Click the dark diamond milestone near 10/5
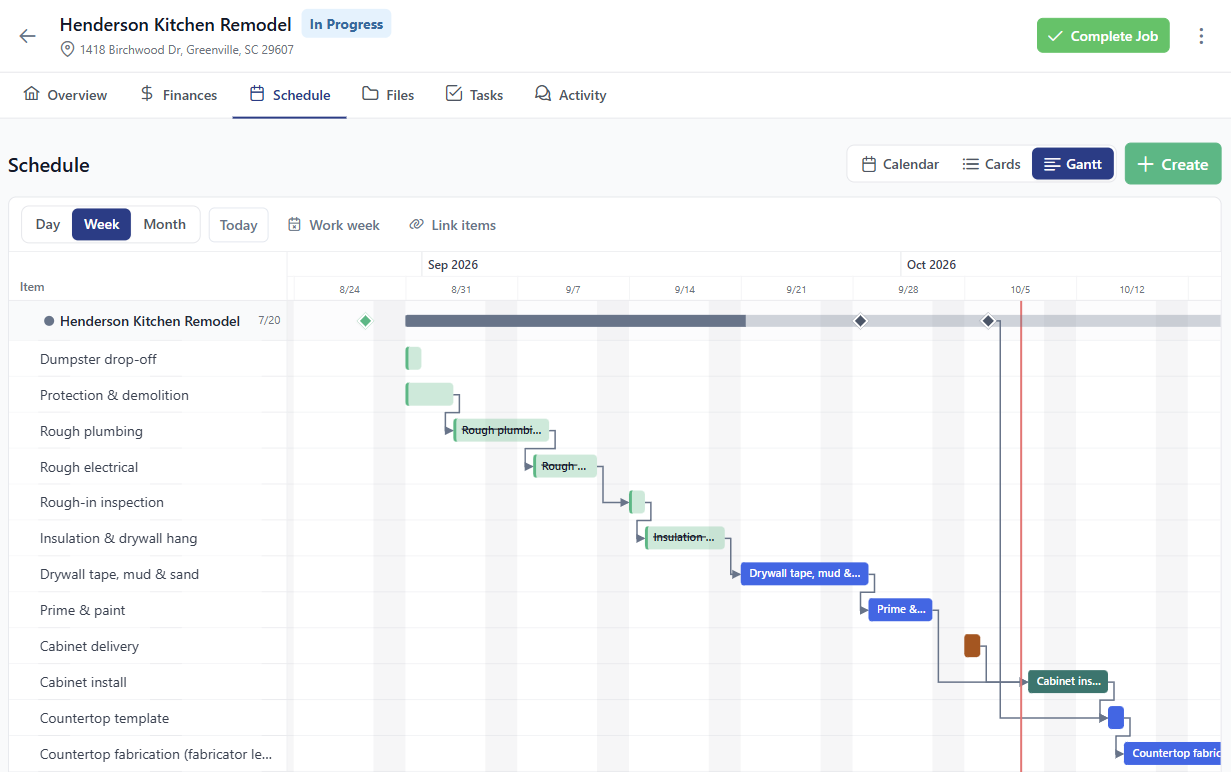Viewport: 1231px width, 772px height. point(988,321)
